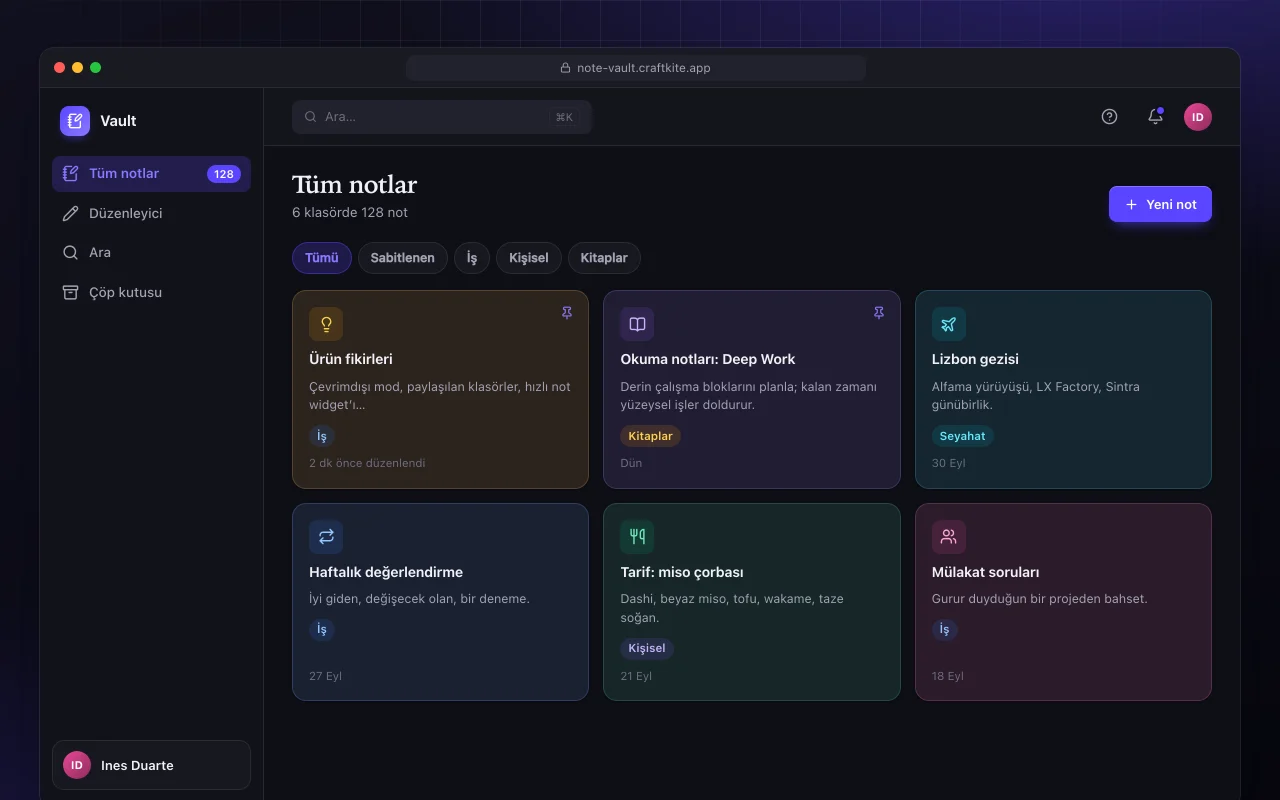
Task: Click the '6 klasörde 128 not' subtitle
Action: pyautogui.click(x=350, y=212)
